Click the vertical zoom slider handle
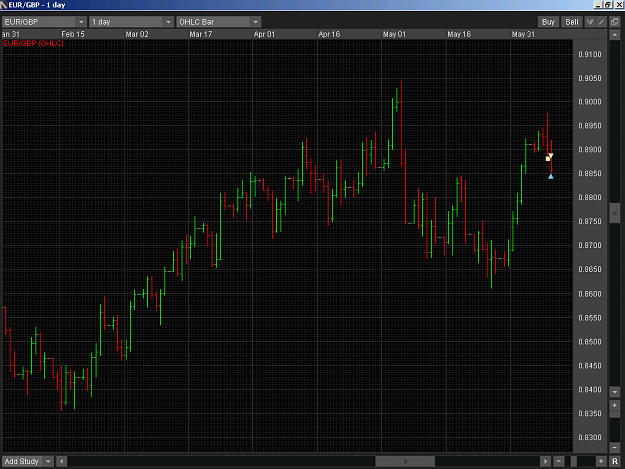 [615, 415]
